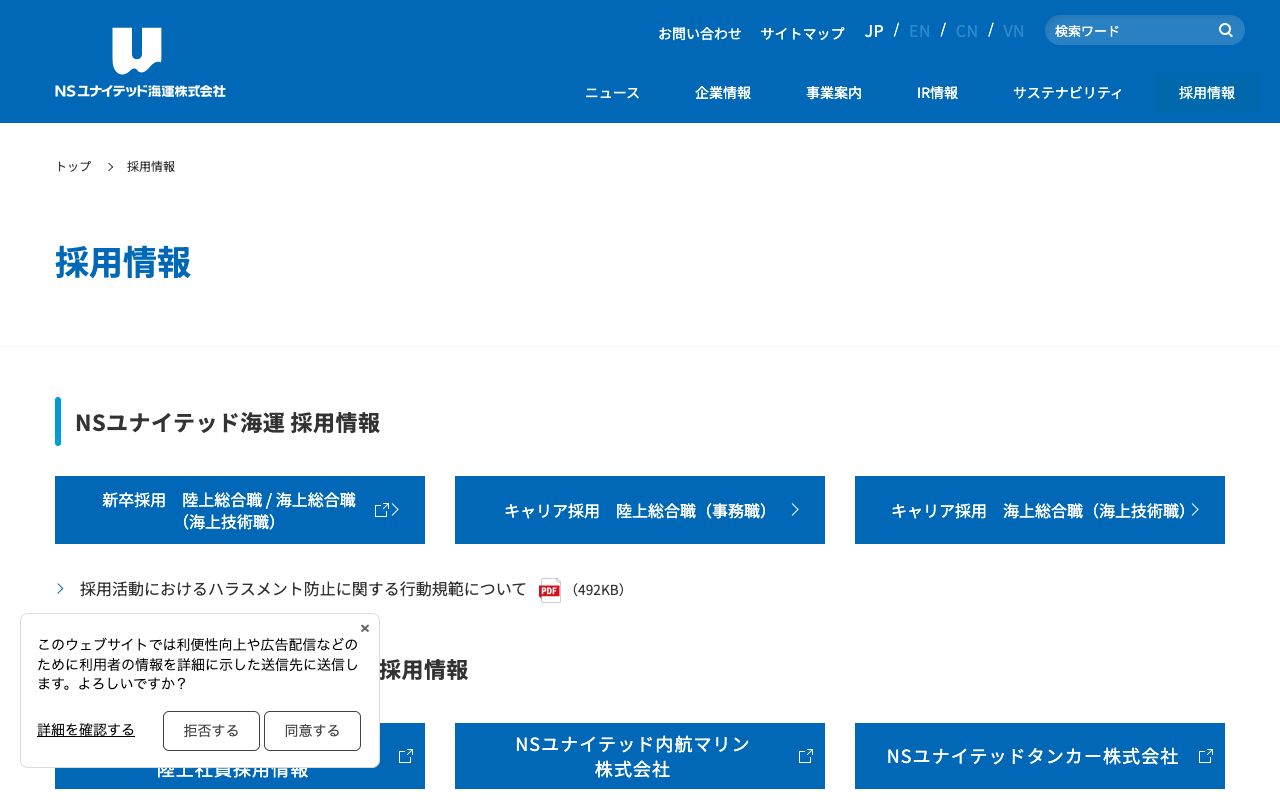Click 拒否する to reject cookies
Image resolution: width=1280 pixels, height=800 pixels.
click(x=211, y=731)
